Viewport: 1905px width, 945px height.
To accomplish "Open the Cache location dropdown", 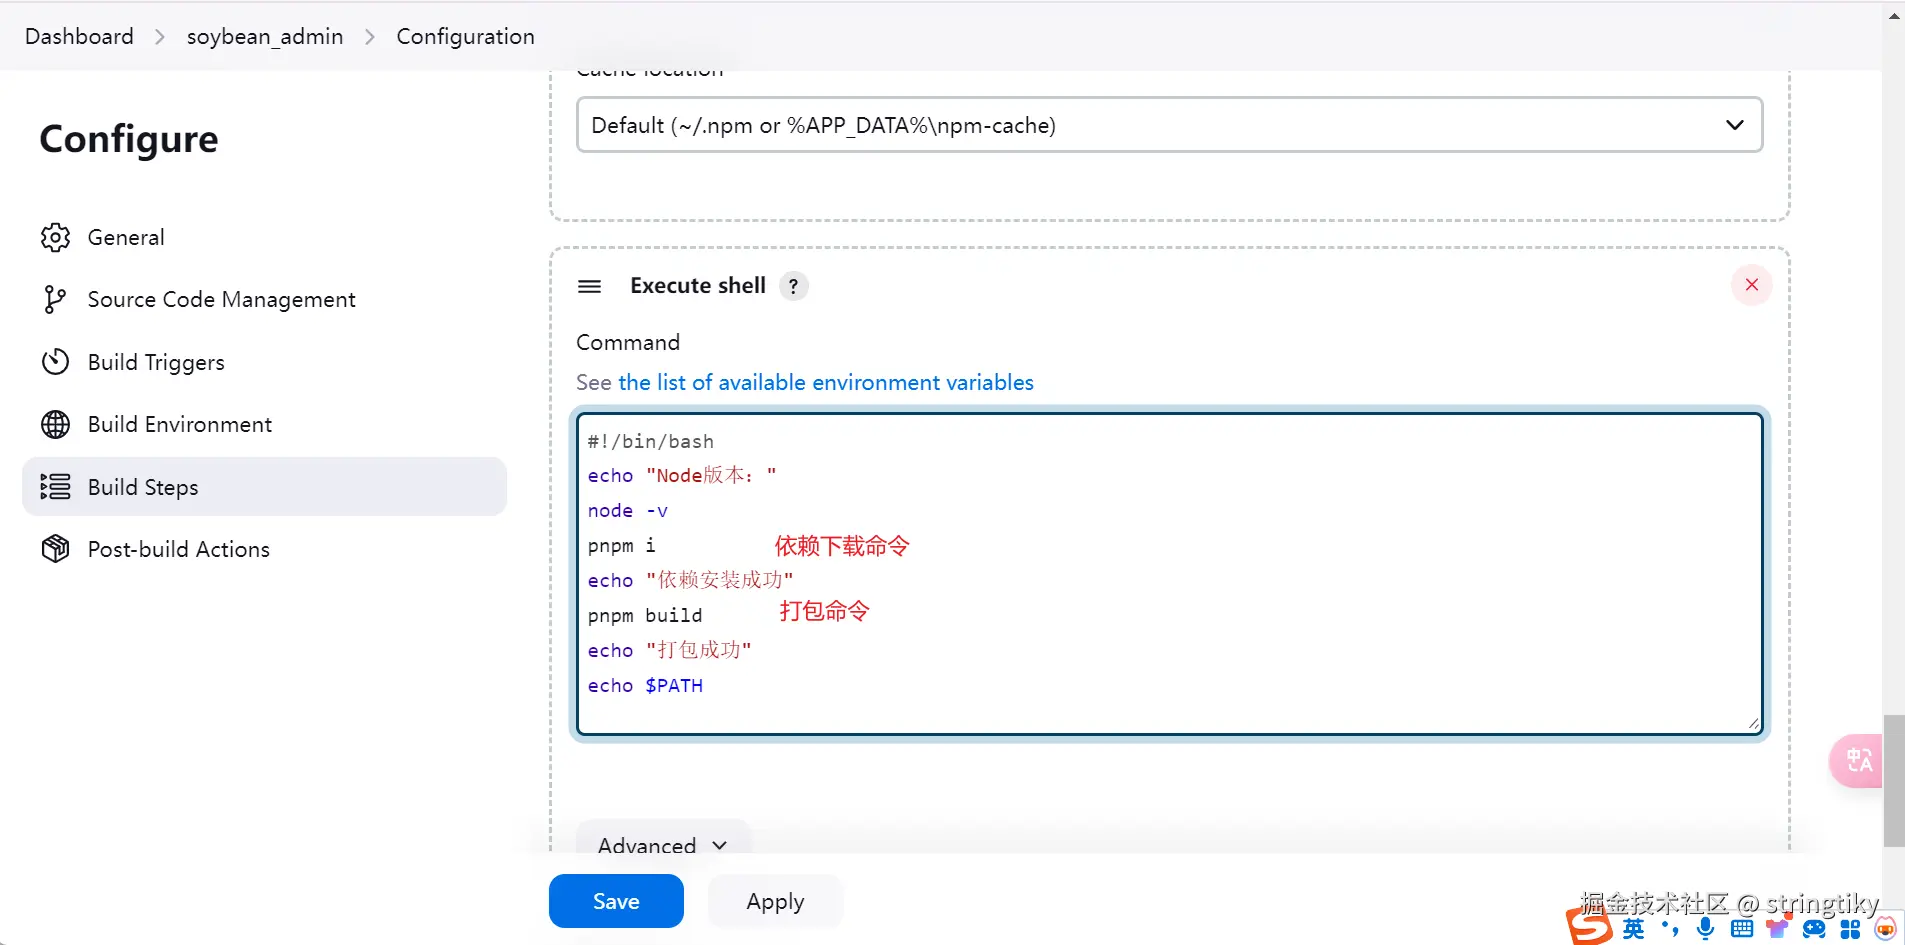I will 1169,125.
